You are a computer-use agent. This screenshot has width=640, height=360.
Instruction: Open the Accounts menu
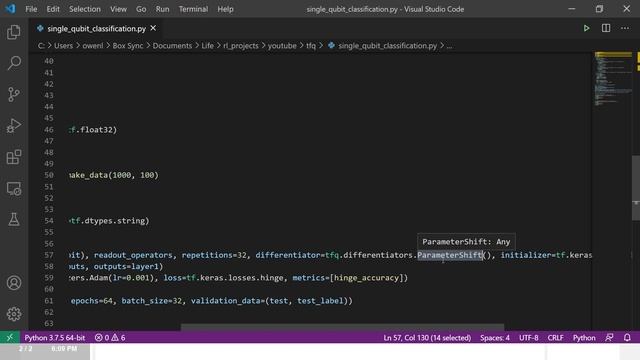(14, 282)
